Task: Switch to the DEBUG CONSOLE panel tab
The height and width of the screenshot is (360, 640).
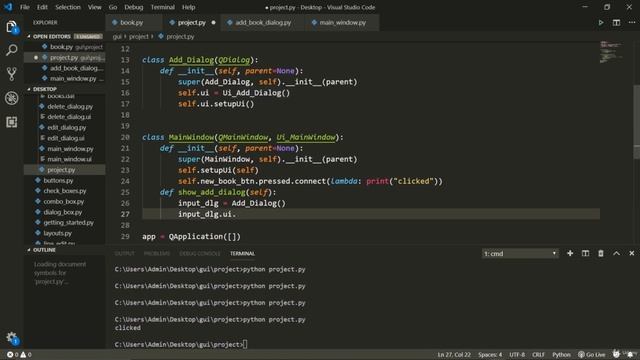Action: [x=200, y=253]
